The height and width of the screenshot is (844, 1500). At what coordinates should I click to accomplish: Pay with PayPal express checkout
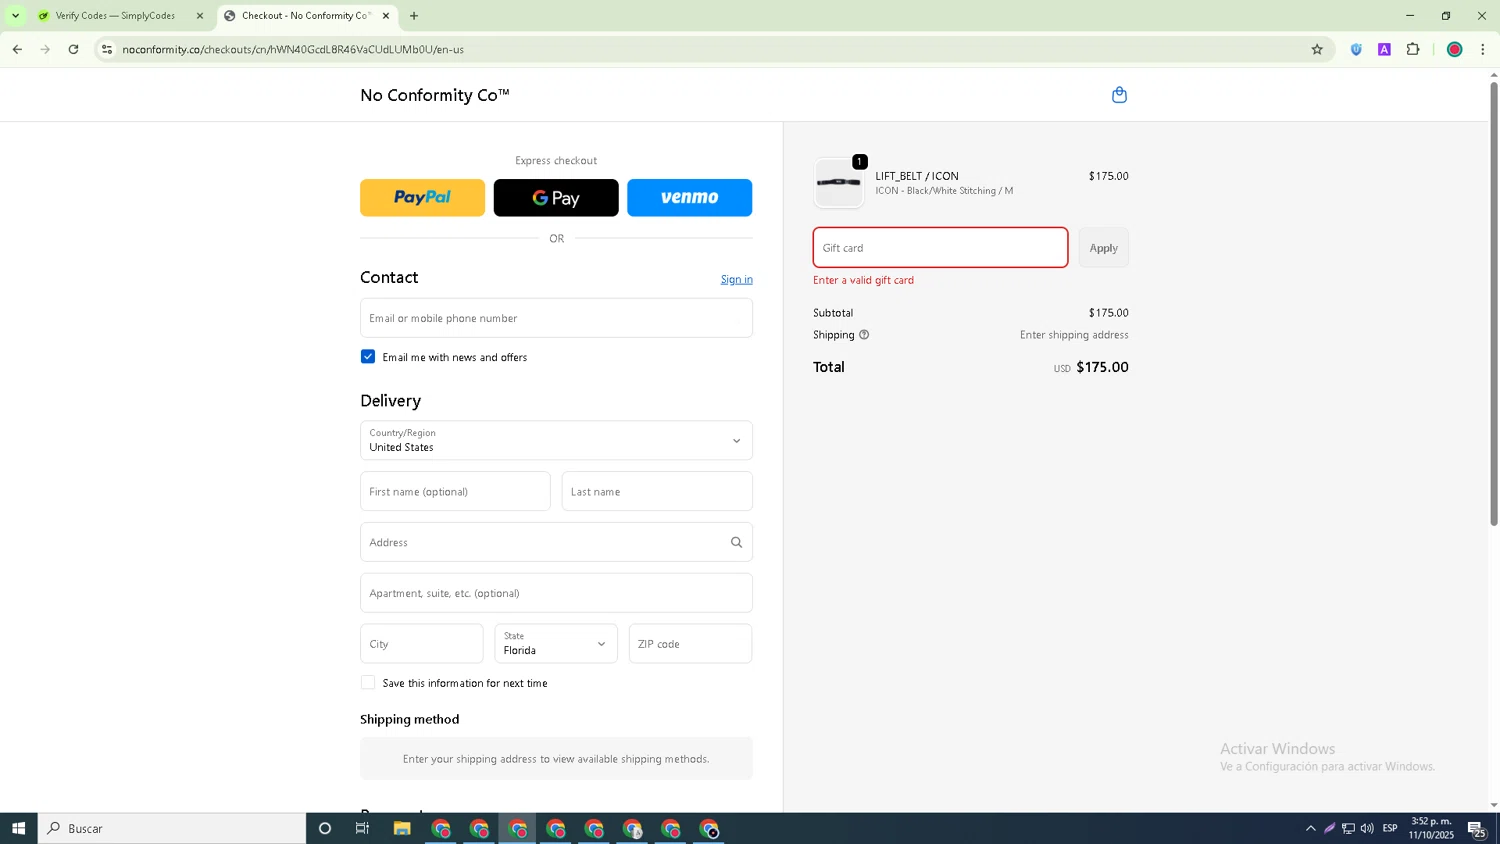[x=422, y=198]
